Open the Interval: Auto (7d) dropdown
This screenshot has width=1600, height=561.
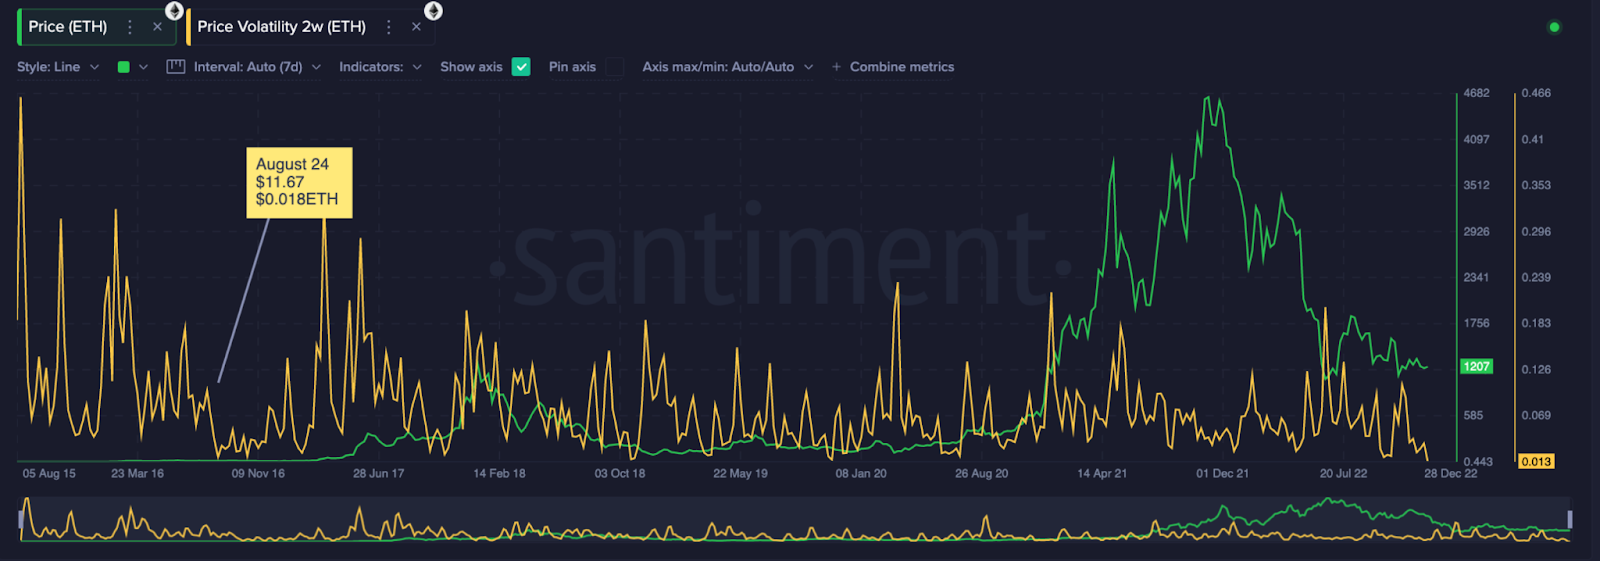(257, 67)
